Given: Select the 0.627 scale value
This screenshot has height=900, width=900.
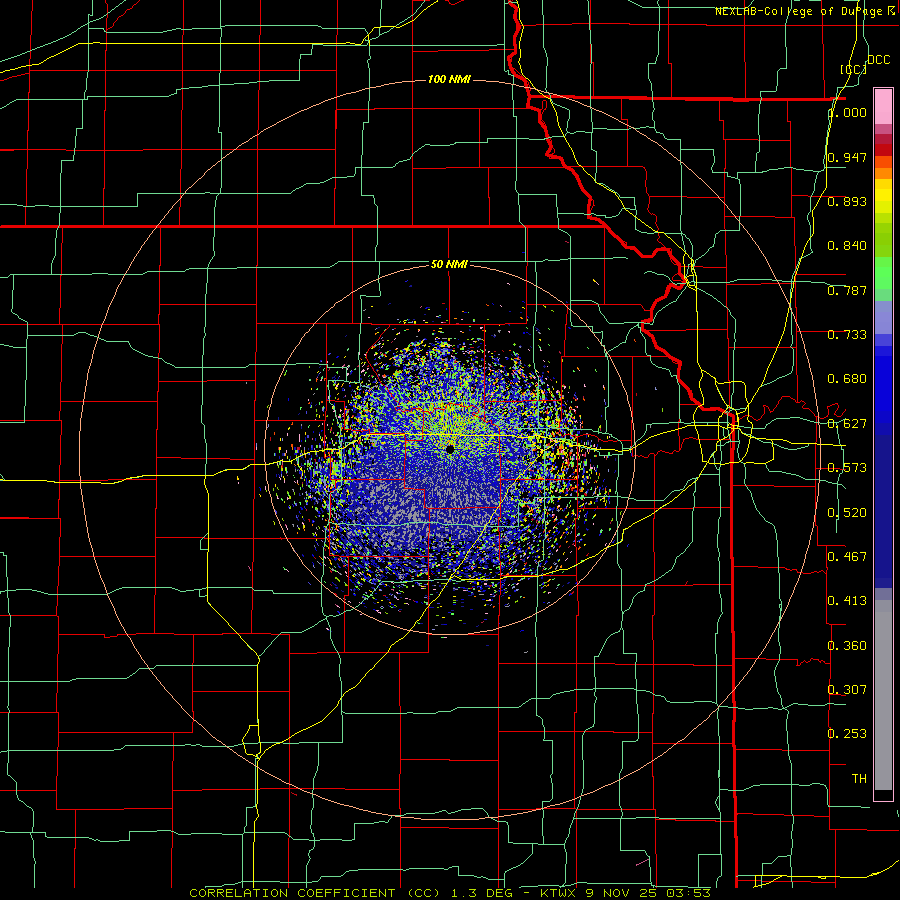Looking at the screenshot, I should (847, 424).
